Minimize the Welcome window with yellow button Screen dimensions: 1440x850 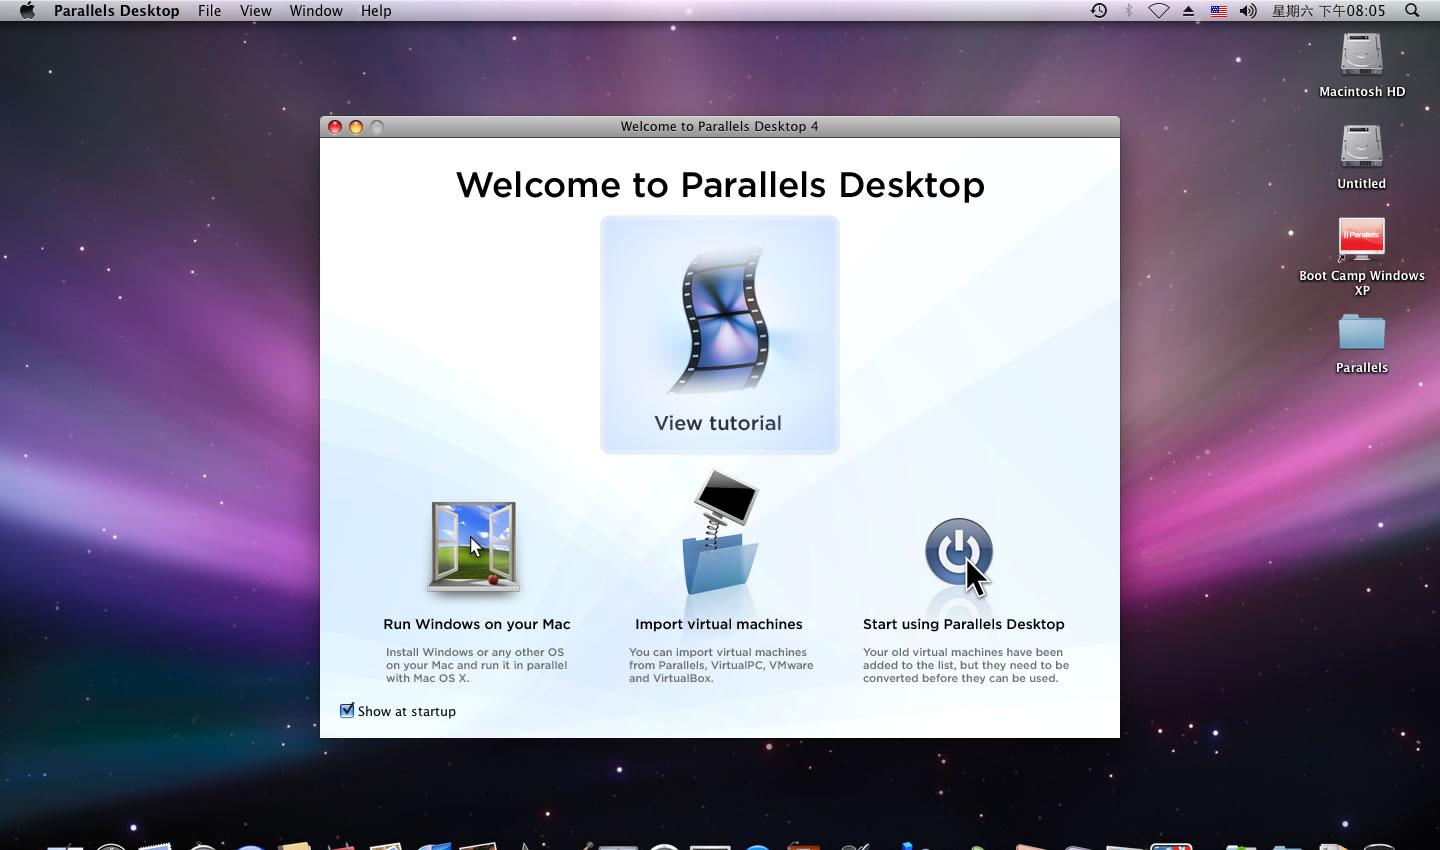[356, 127]
